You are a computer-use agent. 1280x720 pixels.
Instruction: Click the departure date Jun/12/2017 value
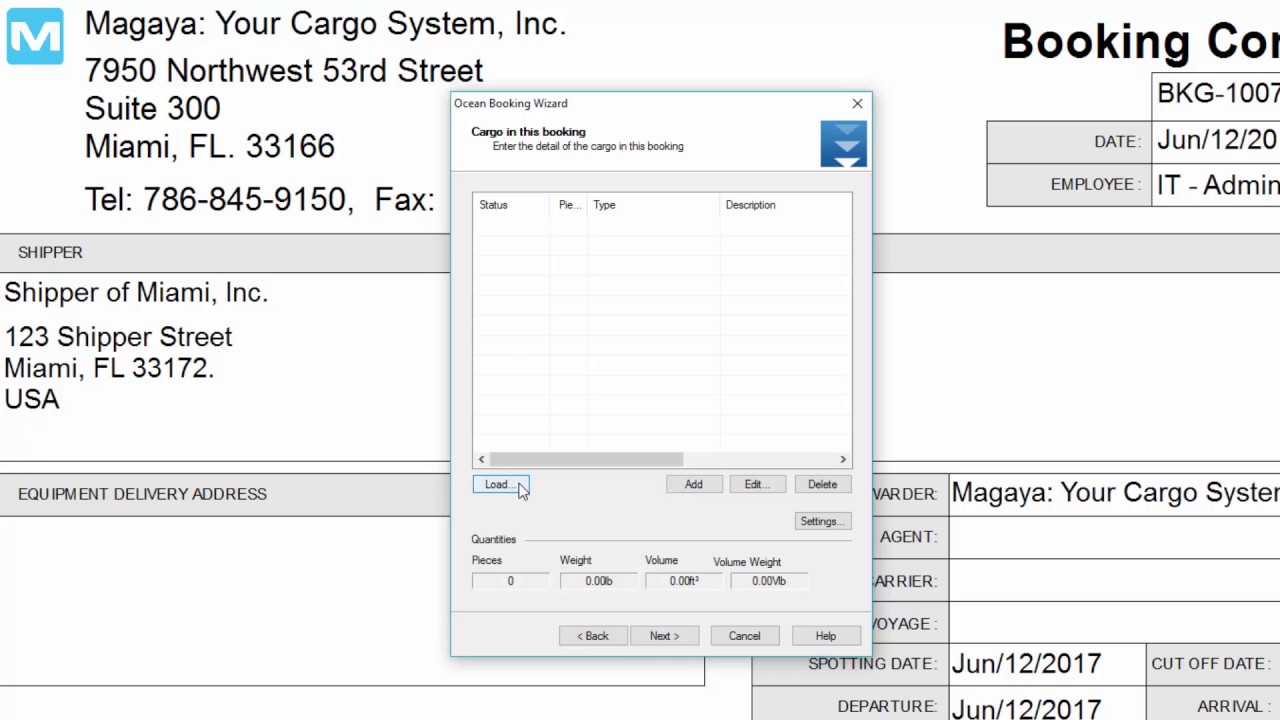point(1026,708)
